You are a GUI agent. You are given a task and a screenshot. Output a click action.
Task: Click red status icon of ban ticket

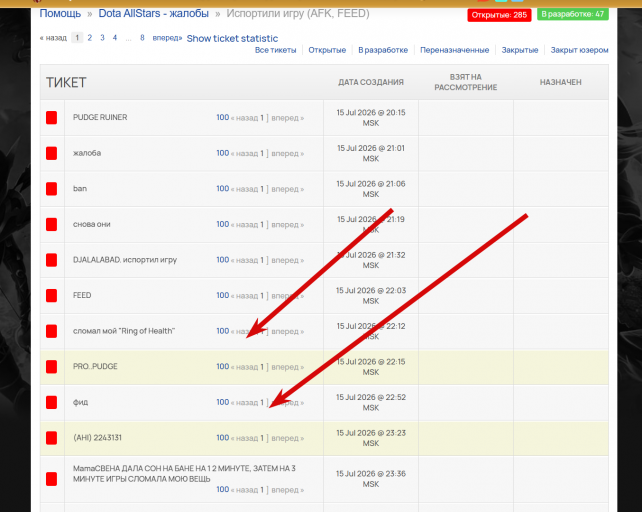click(51, 189)
